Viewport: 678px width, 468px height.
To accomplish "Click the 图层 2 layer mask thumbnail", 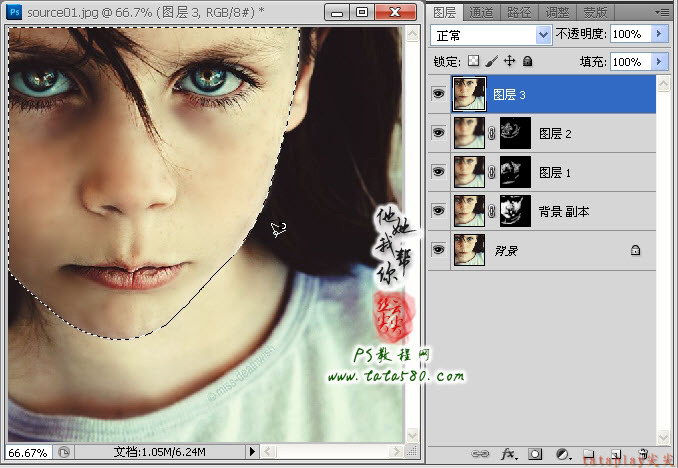I will tap(515, 133).
